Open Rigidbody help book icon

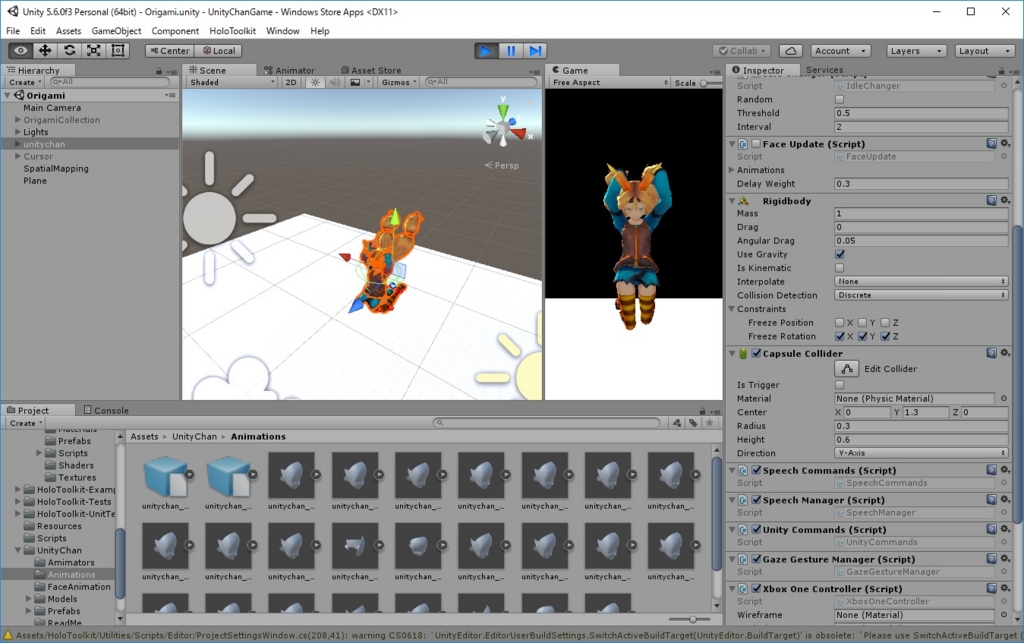click(991, 200)
